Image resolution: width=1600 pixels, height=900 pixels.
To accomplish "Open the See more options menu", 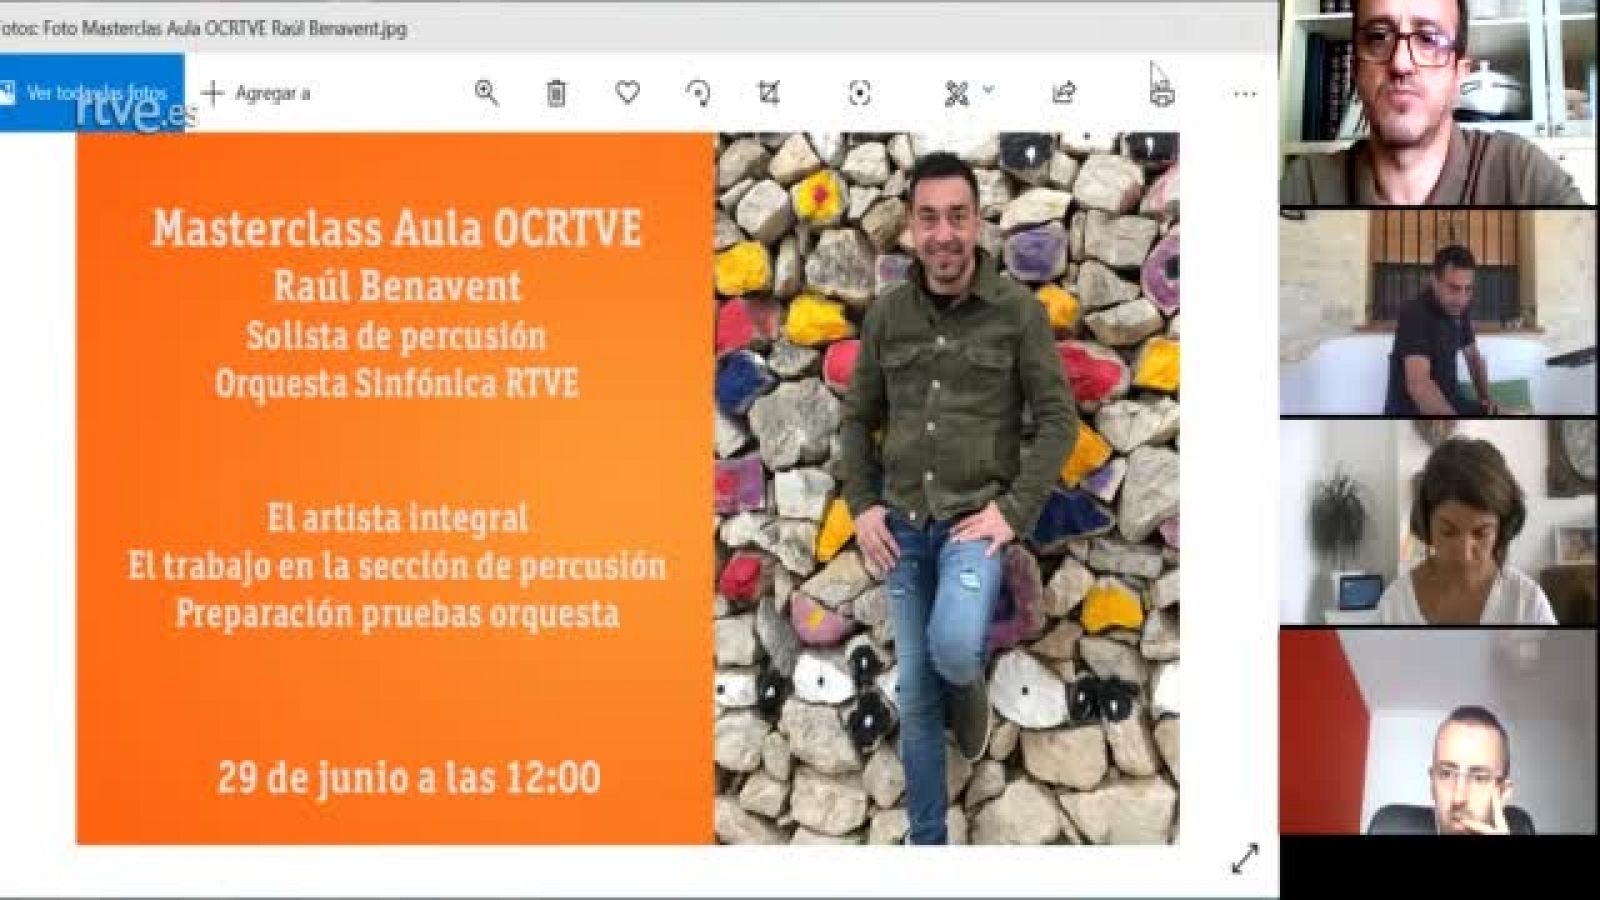I will 1243,92.
